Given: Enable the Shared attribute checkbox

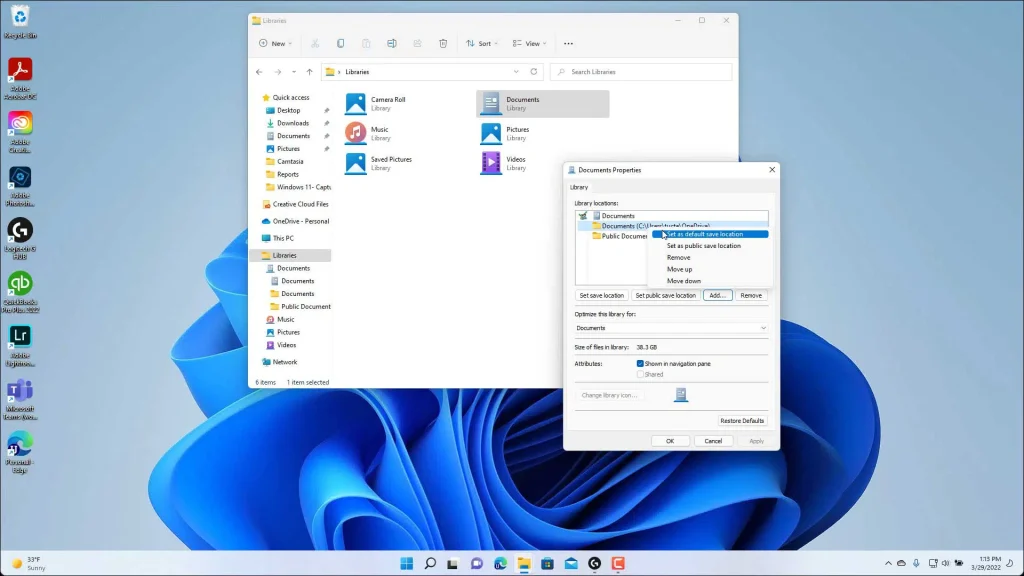Looking at the screenshot, I should [x=641, y=374].
